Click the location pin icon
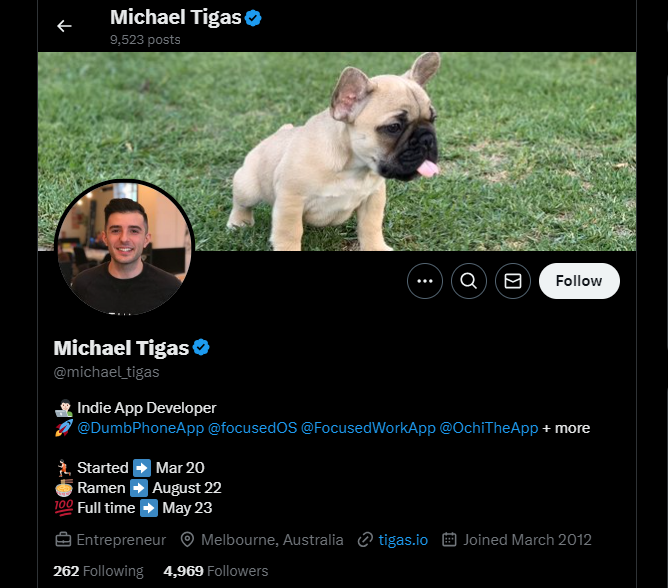The width and height of the screenshot is (668, 588). (187, 540)
